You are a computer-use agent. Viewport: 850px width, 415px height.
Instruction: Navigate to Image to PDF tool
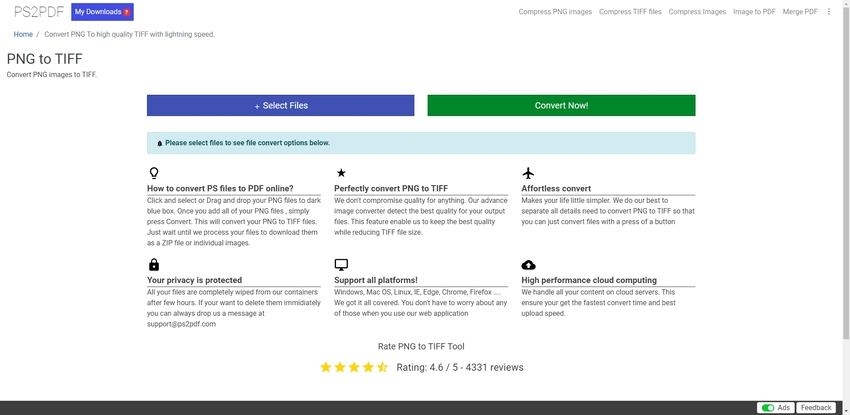pos(754,12)
